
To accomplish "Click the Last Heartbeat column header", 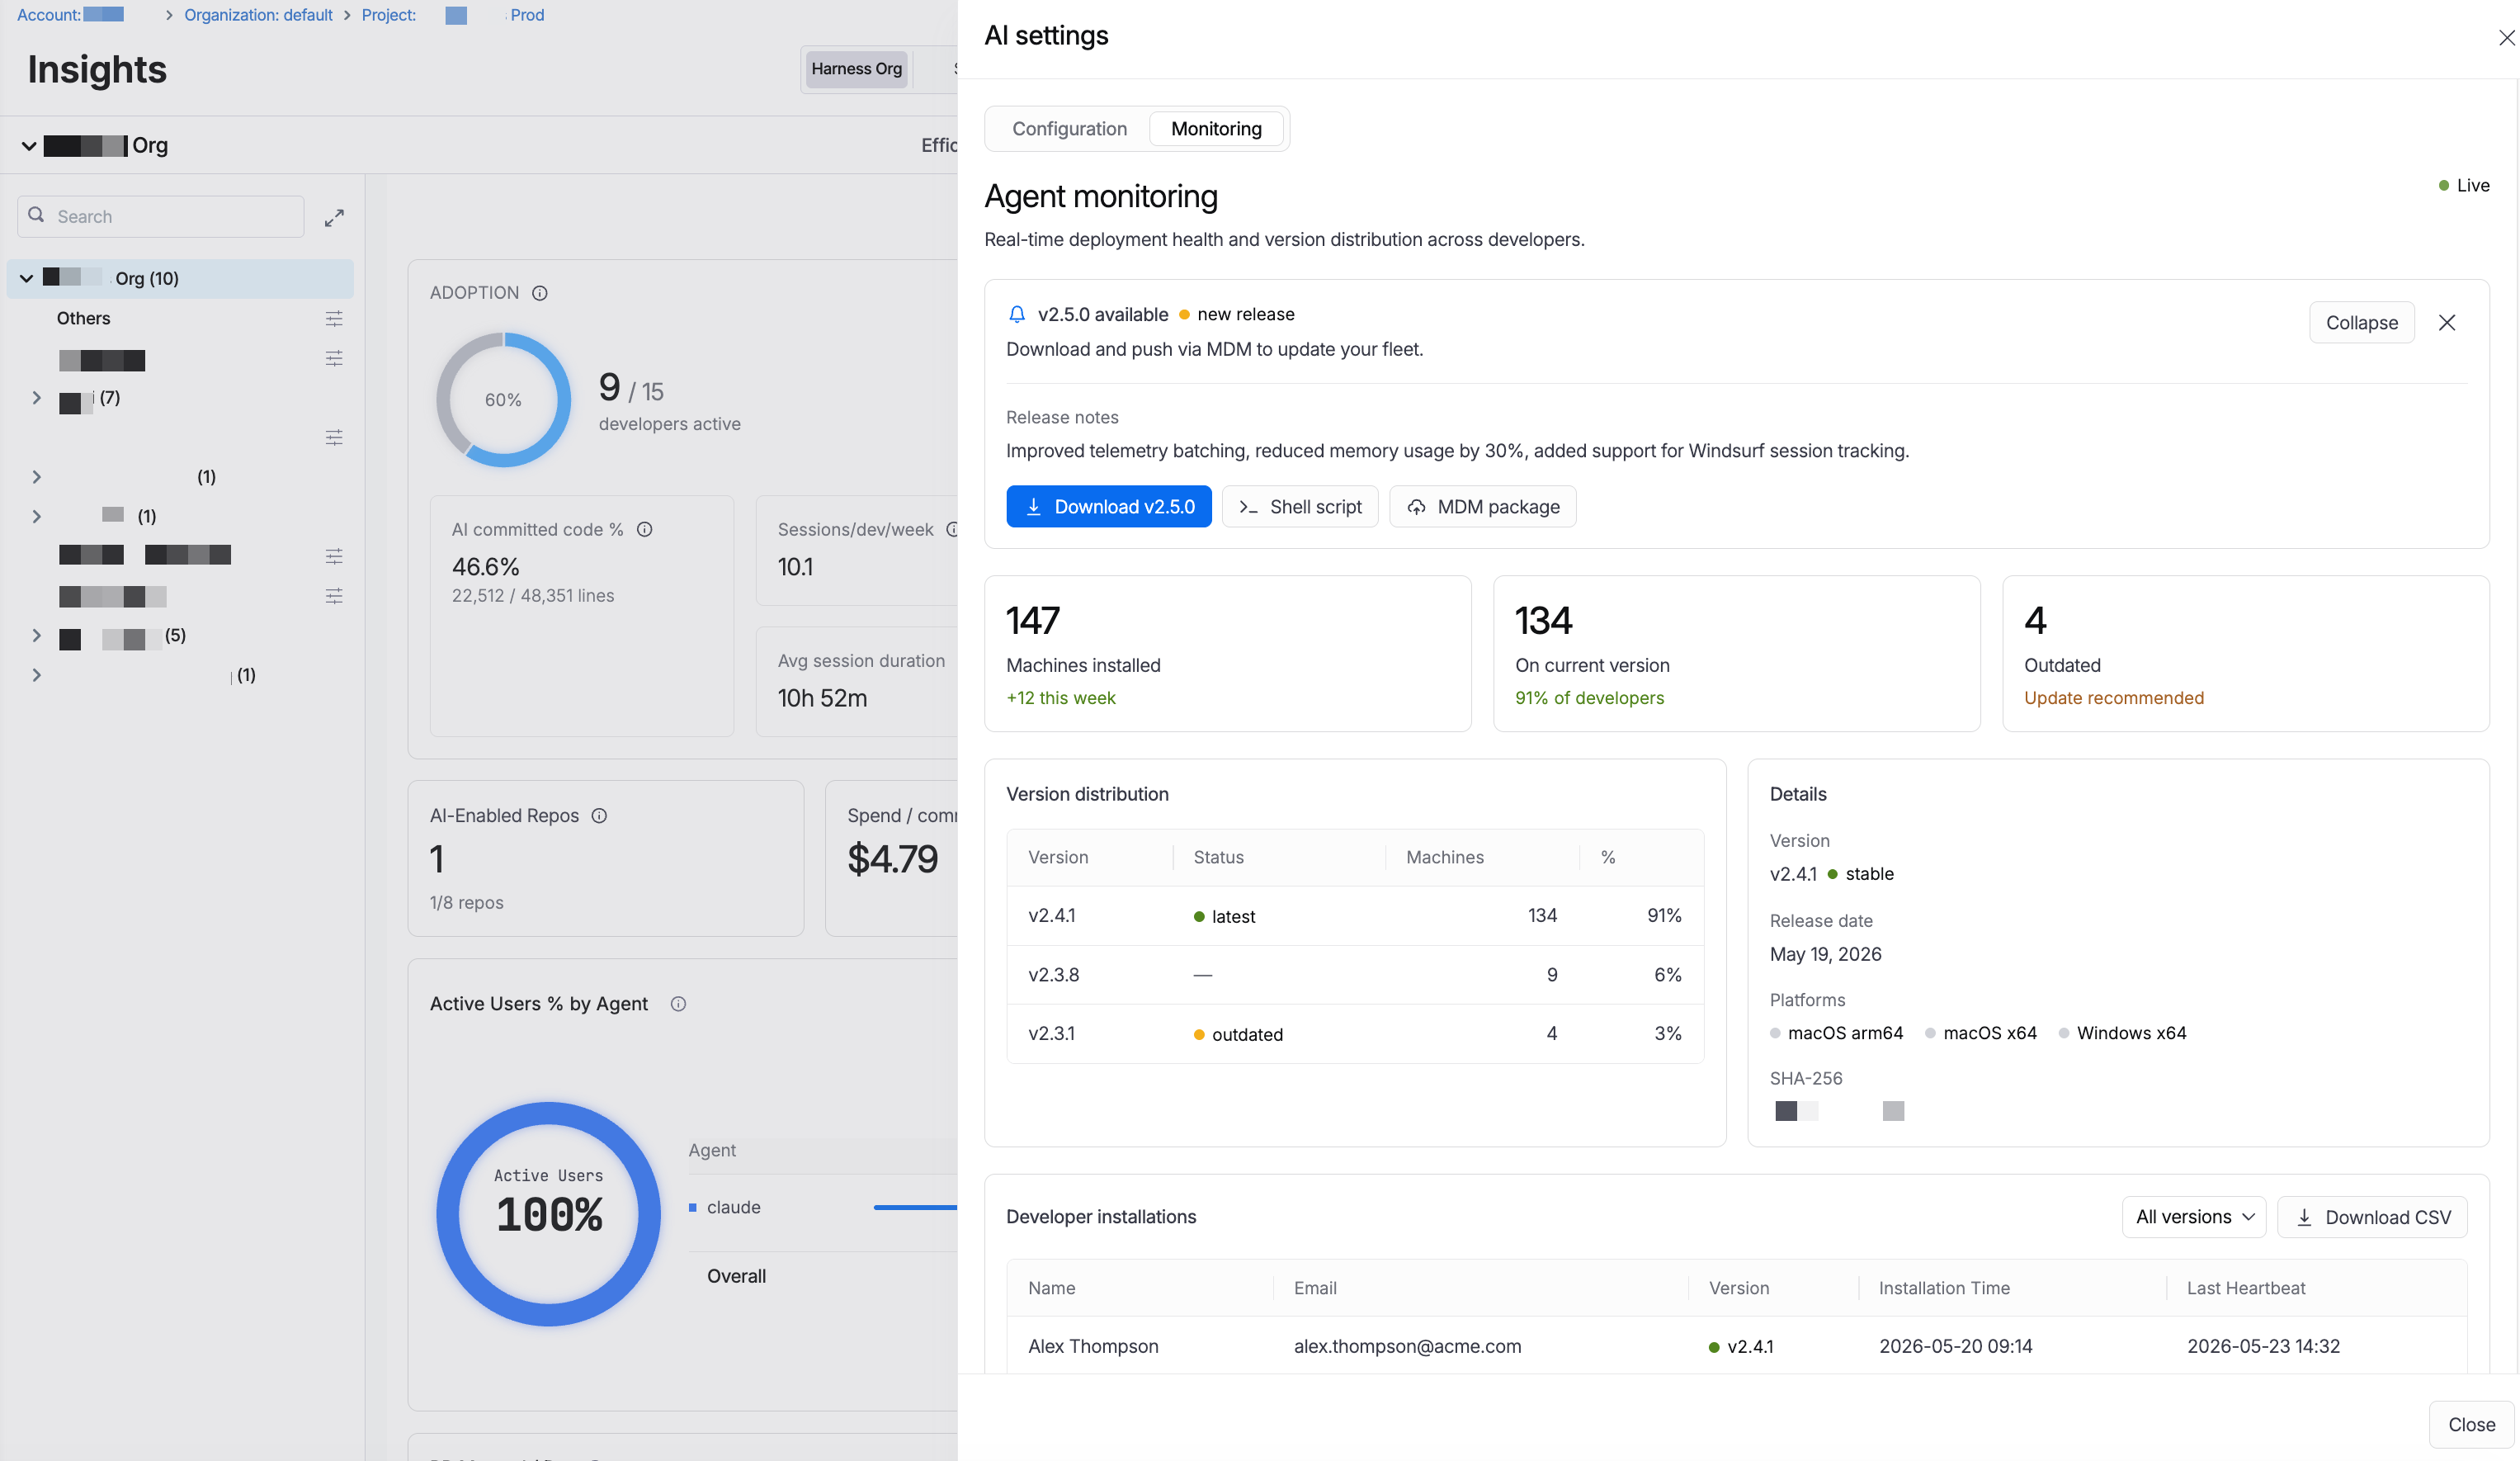I will [x=2245, y=1288].
